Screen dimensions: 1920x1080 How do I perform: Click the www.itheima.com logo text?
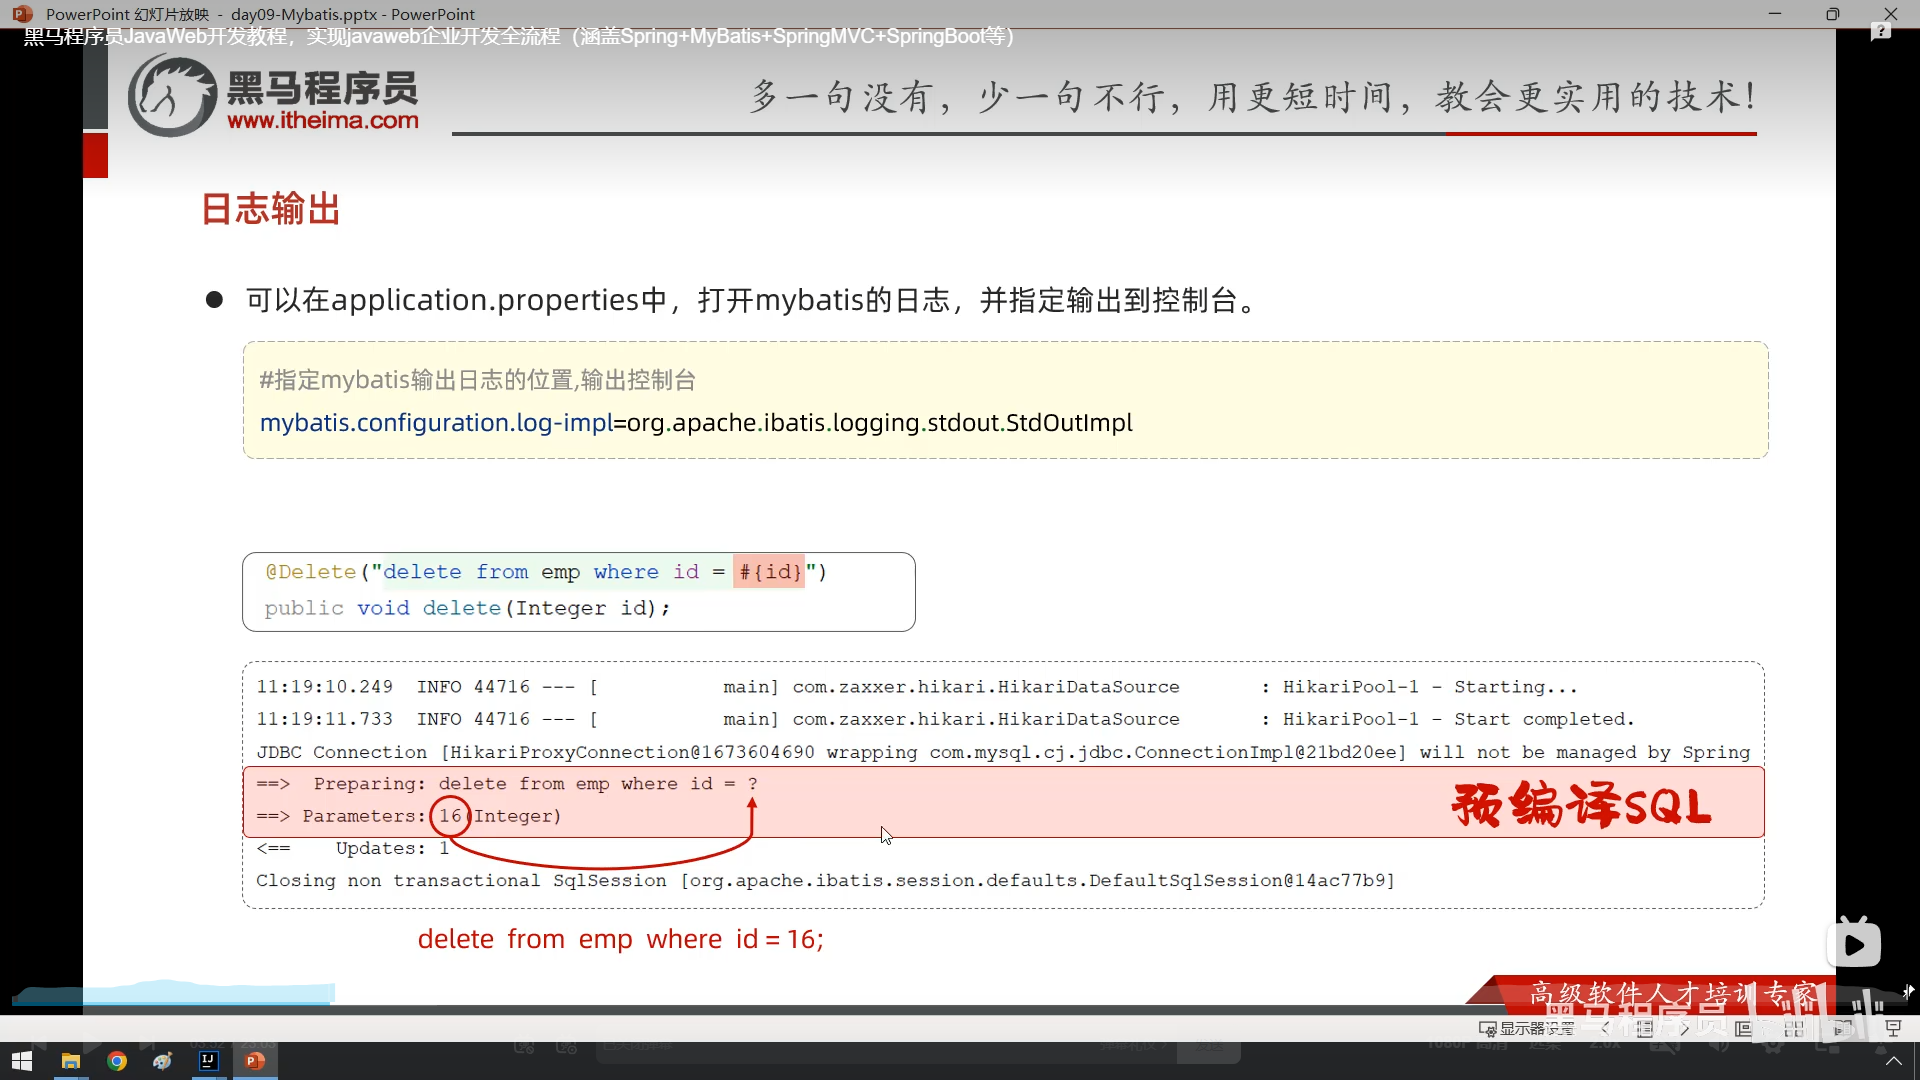pyautogui.click(x=323, y=120)
